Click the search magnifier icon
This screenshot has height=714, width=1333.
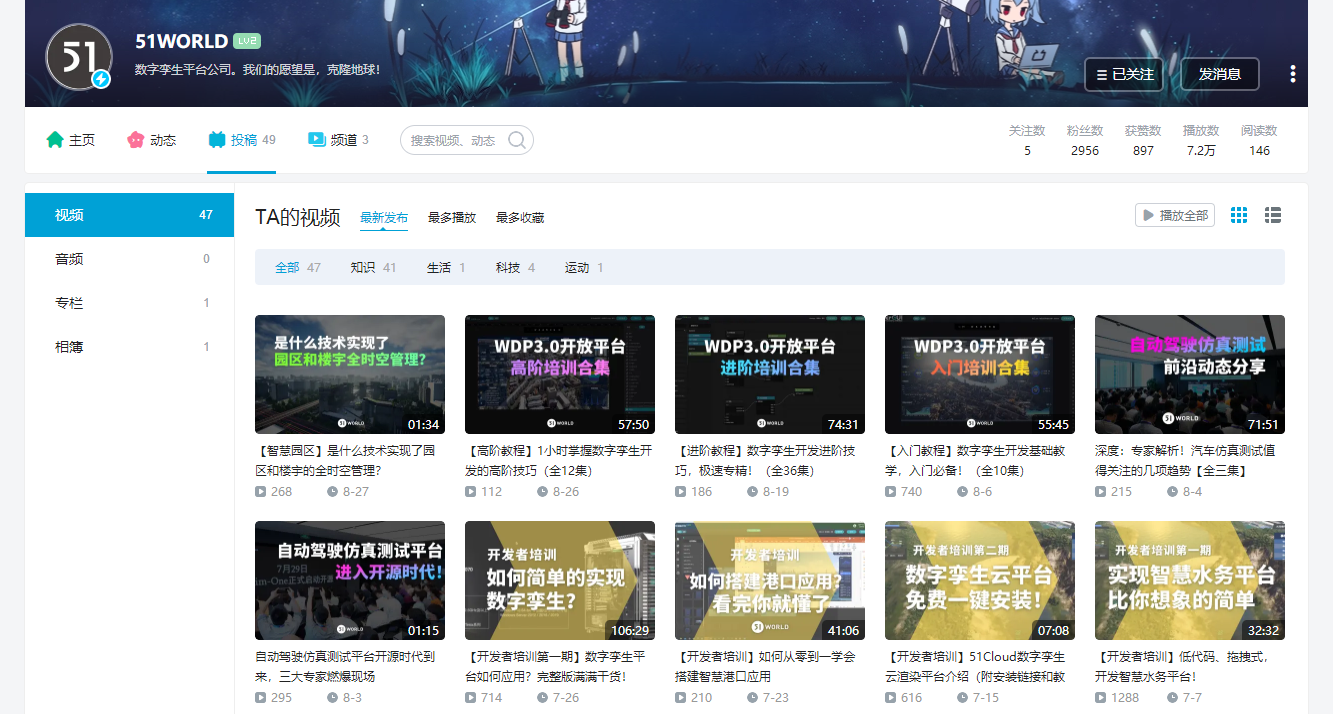point(517,140)
